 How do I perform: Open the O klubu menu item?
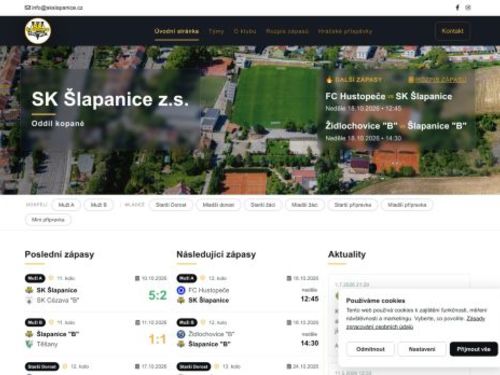(x=245, y=31)
